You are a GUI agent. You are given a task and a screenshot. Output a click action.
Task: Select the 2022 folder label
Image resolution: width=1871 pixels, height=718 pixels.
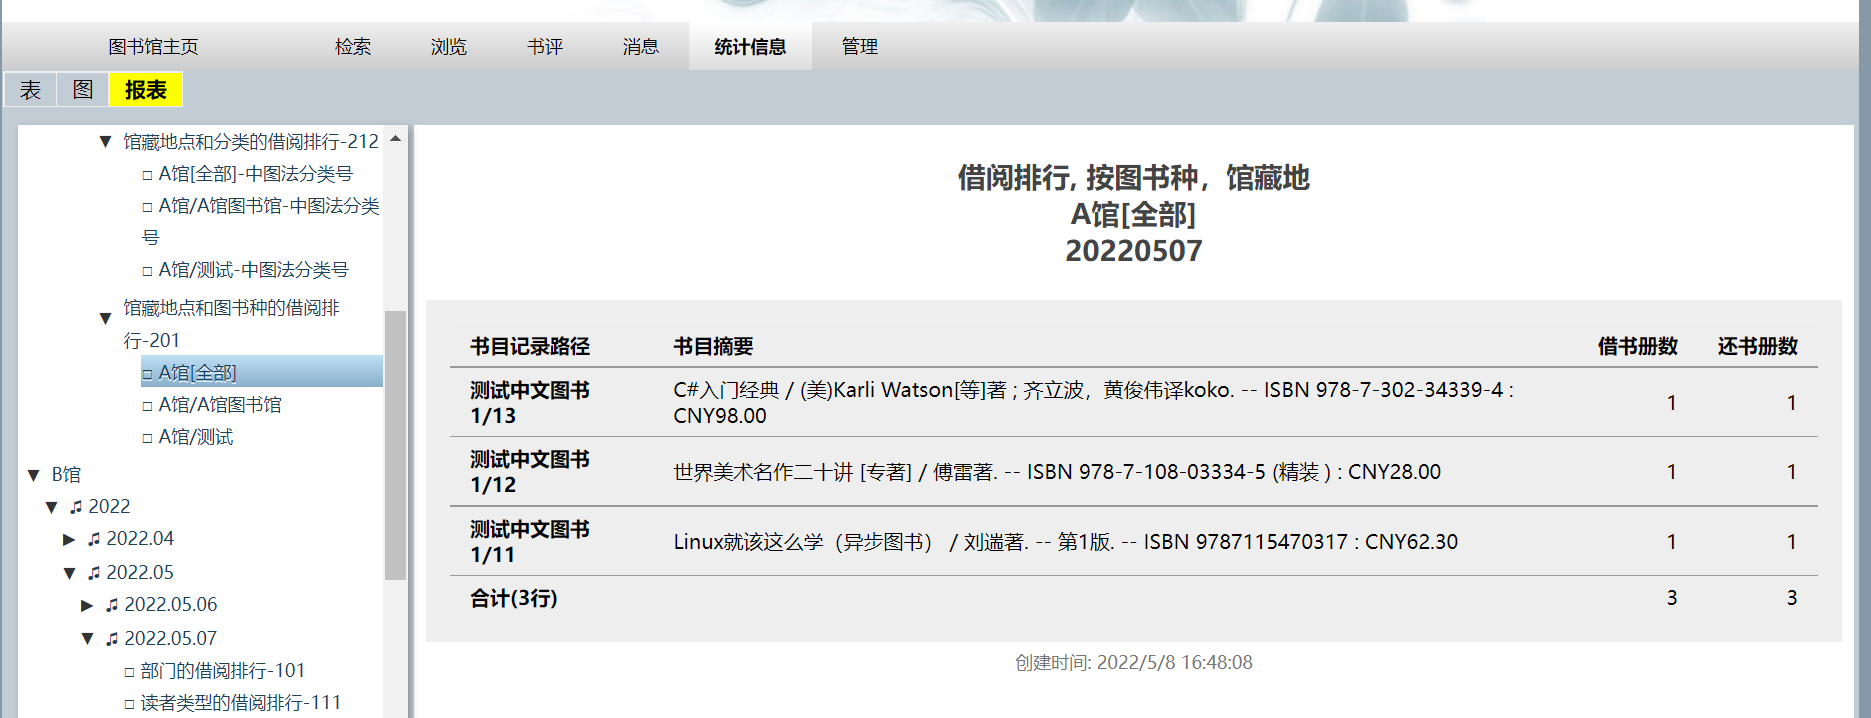pyautogui.click(x=109, y=507)
